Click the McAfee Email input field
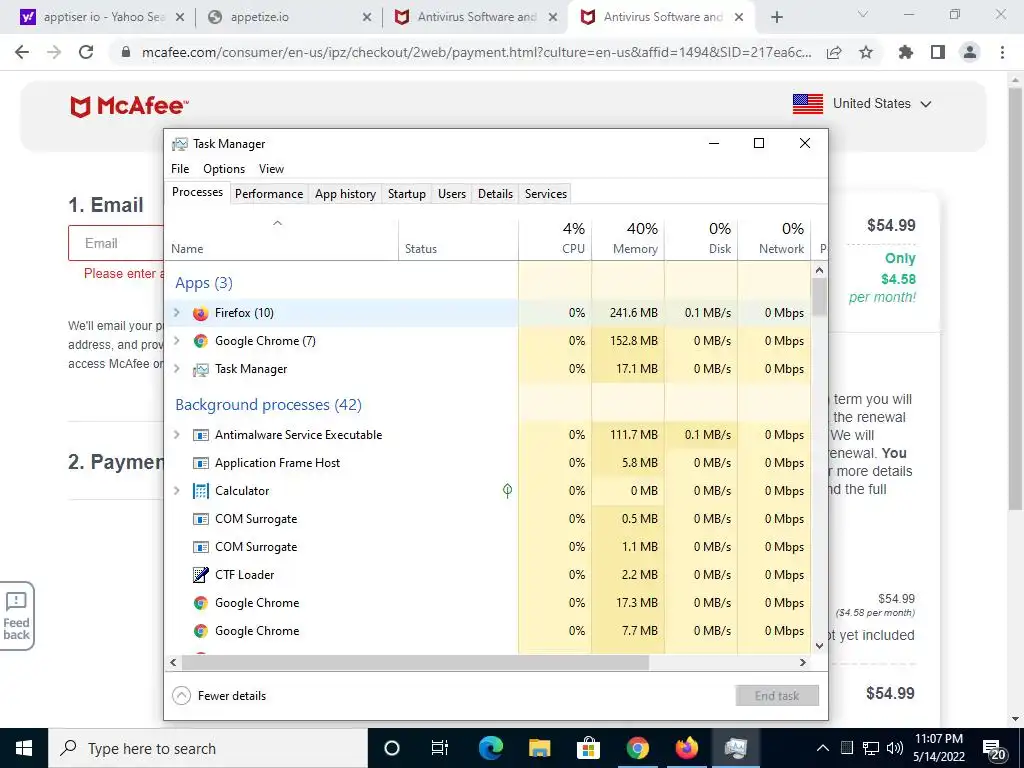The image size is (1024, 768). (116, 244)
